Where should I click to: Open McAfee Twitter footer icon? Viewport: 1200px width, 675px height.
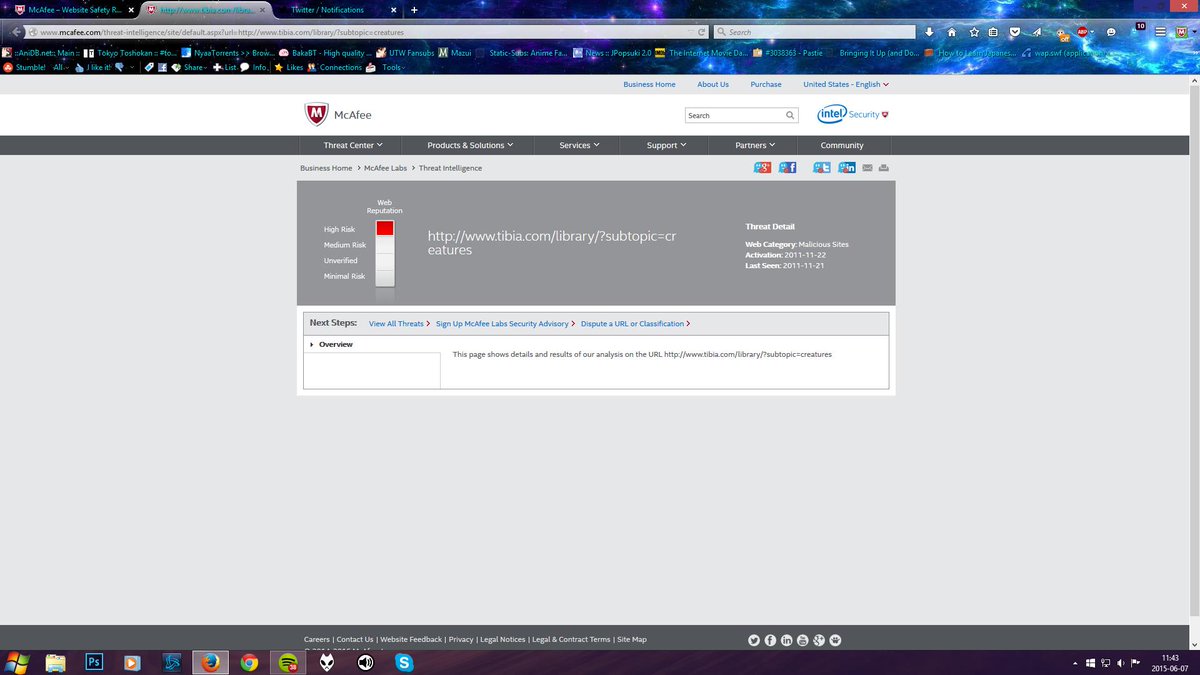[x=755, y=640]
